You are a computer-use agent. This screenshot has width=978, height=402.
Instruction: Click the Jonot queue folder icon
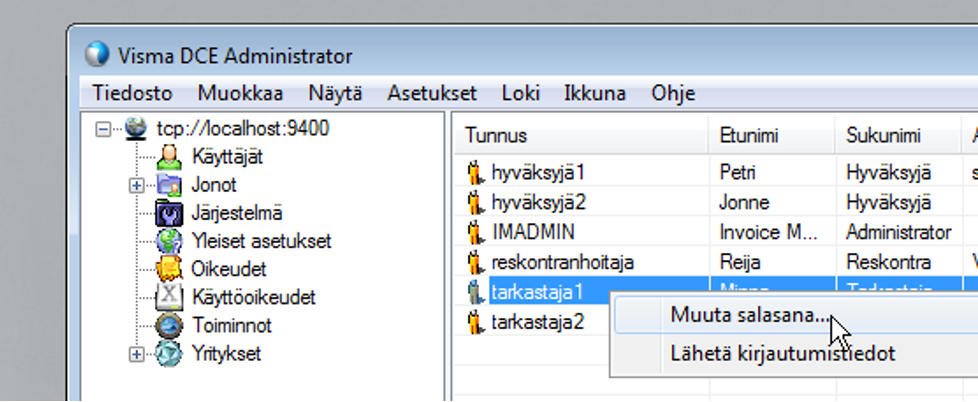tap(167, 185)
